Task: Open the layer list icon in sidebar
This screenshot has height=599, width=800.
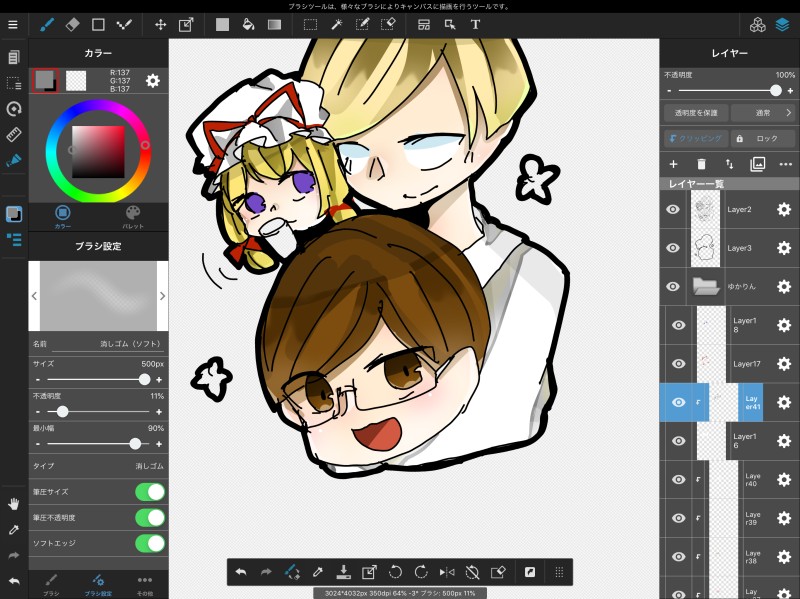Action: [x=14, y=240]
